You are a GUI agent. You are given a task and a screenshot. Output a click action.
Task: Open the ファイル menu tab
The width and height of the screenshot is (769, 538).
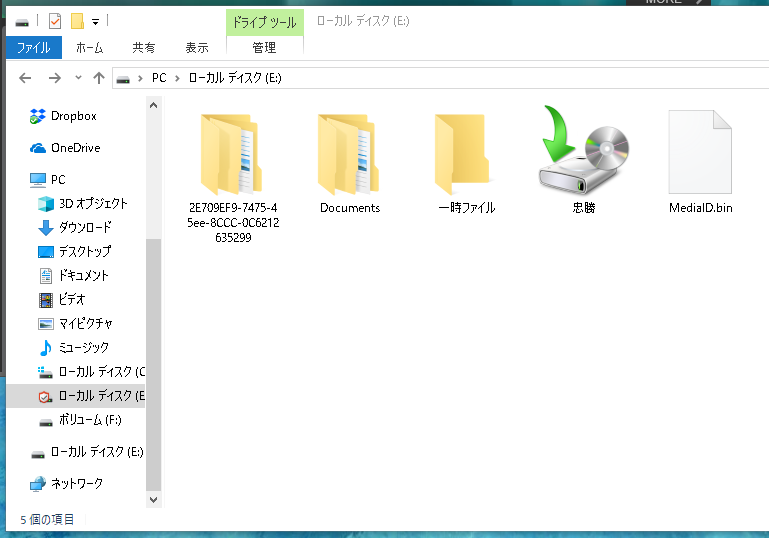pos(34,48)
